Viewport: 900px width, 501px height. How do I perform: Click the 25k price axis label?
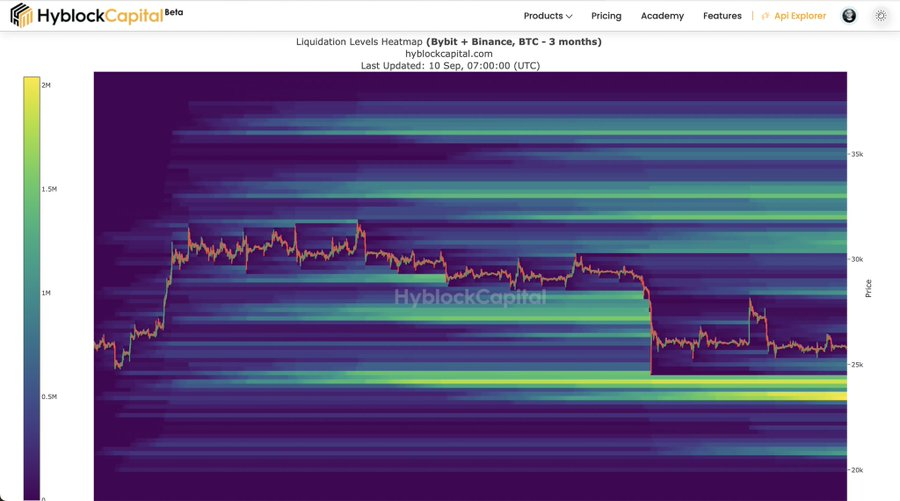coord(857,364)
